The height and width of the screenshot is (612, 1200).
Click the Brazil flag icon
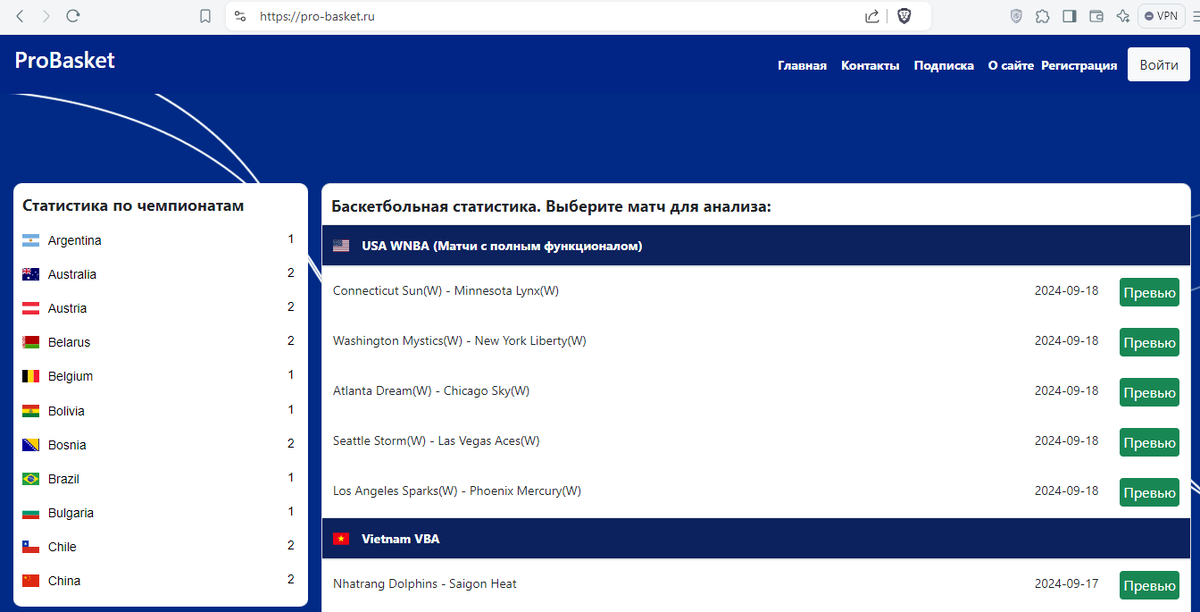pos(30,479)
